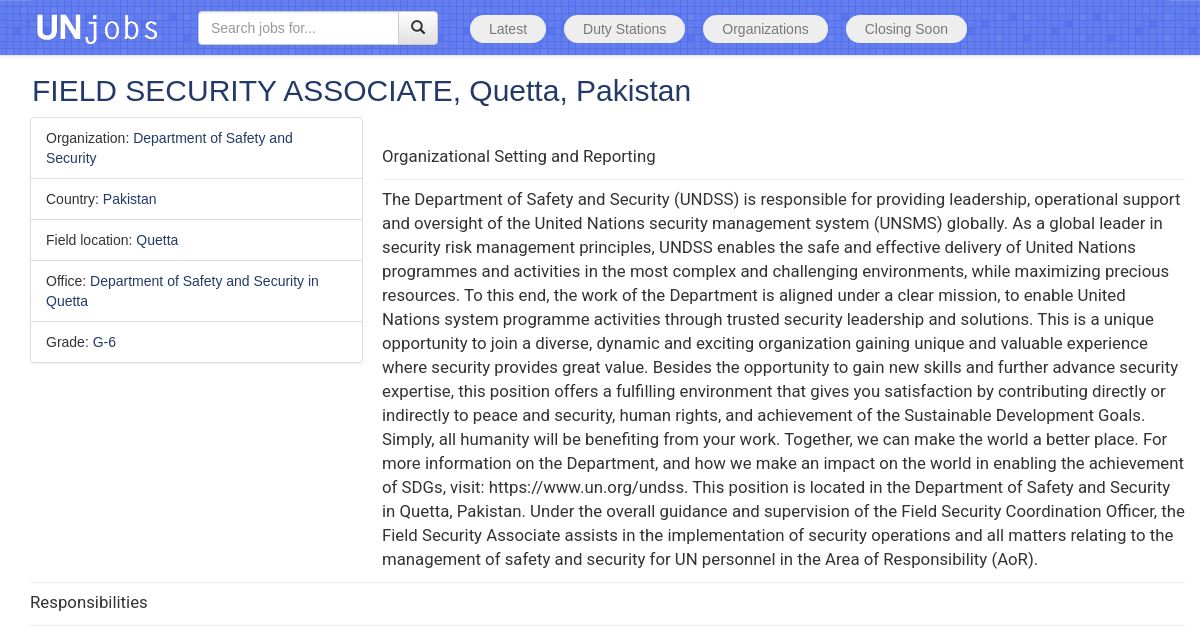Open the Duty Stations page

[x=624, y=29]
